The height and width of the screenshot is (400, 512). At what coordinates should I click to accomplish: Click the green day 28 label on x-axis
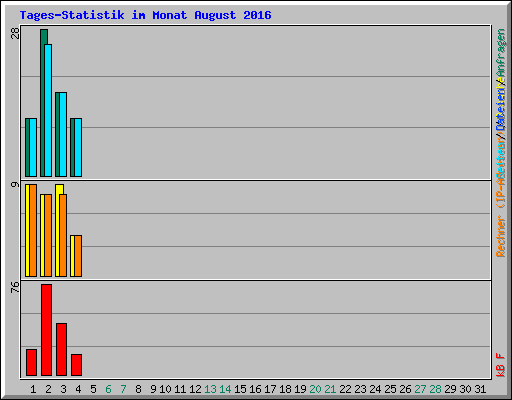435,389
